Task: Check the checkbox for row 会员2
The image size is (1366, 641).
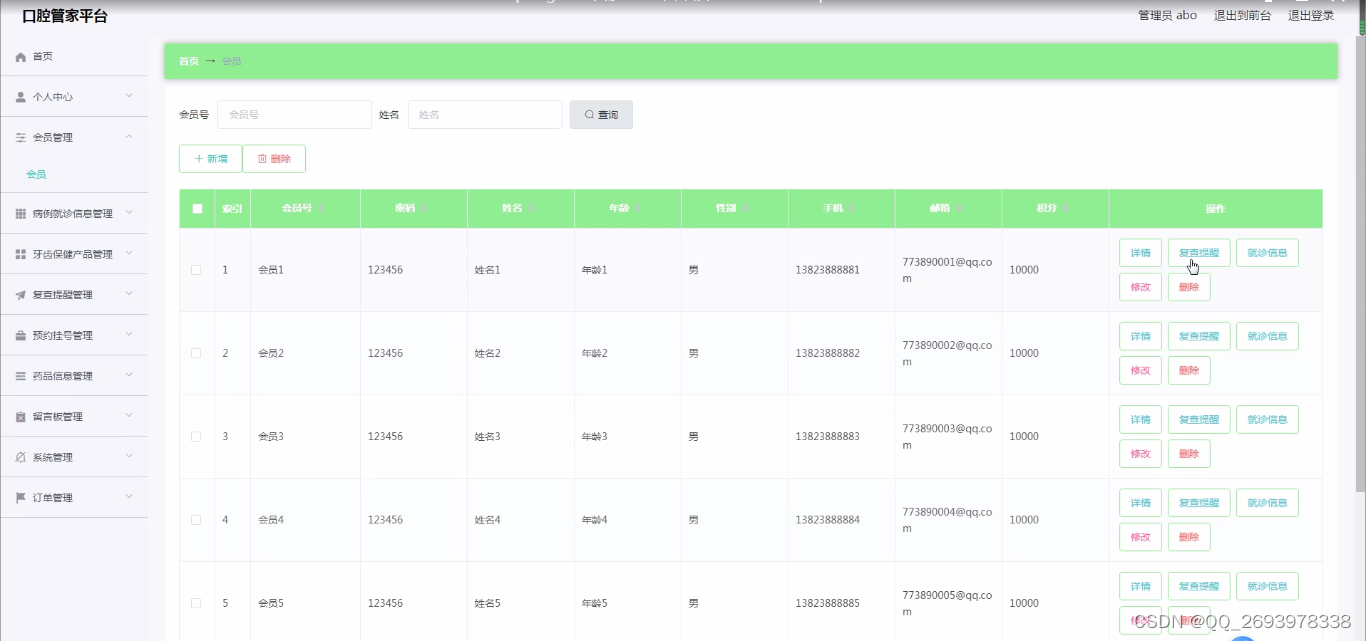Action: [x=196, y=353]
